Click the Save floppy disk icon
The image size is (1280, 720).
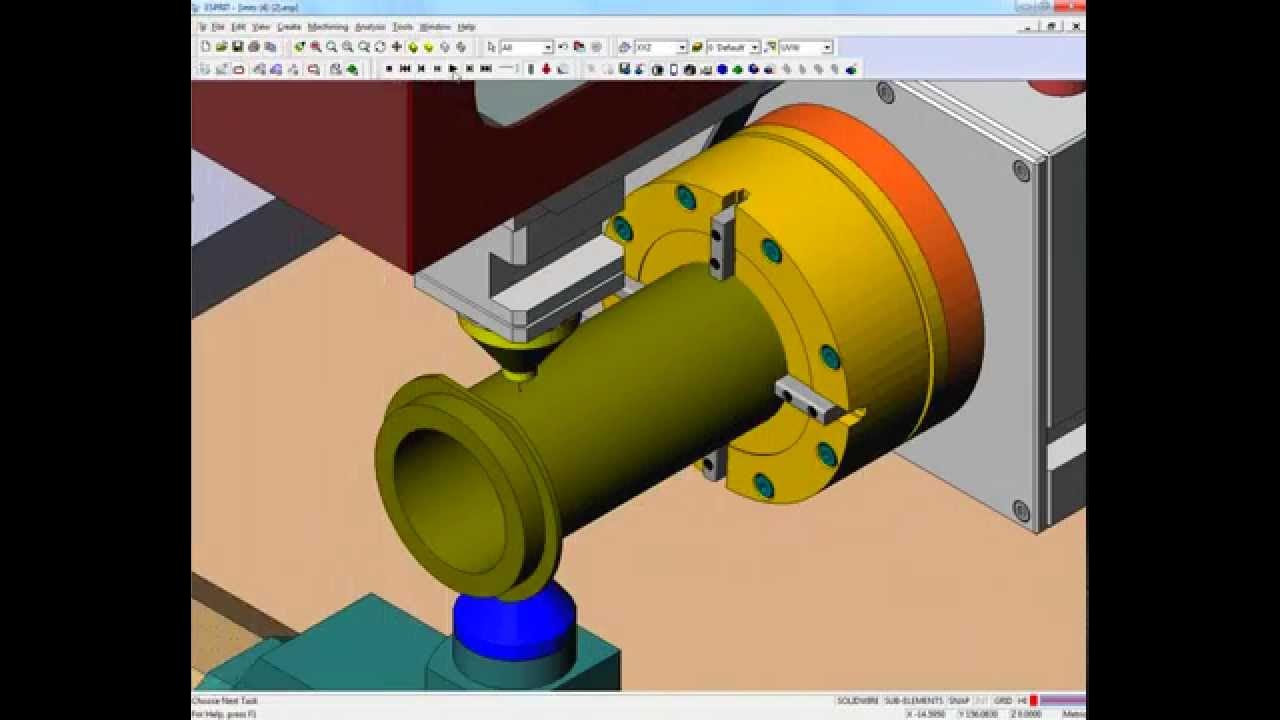tap(237, 47)
